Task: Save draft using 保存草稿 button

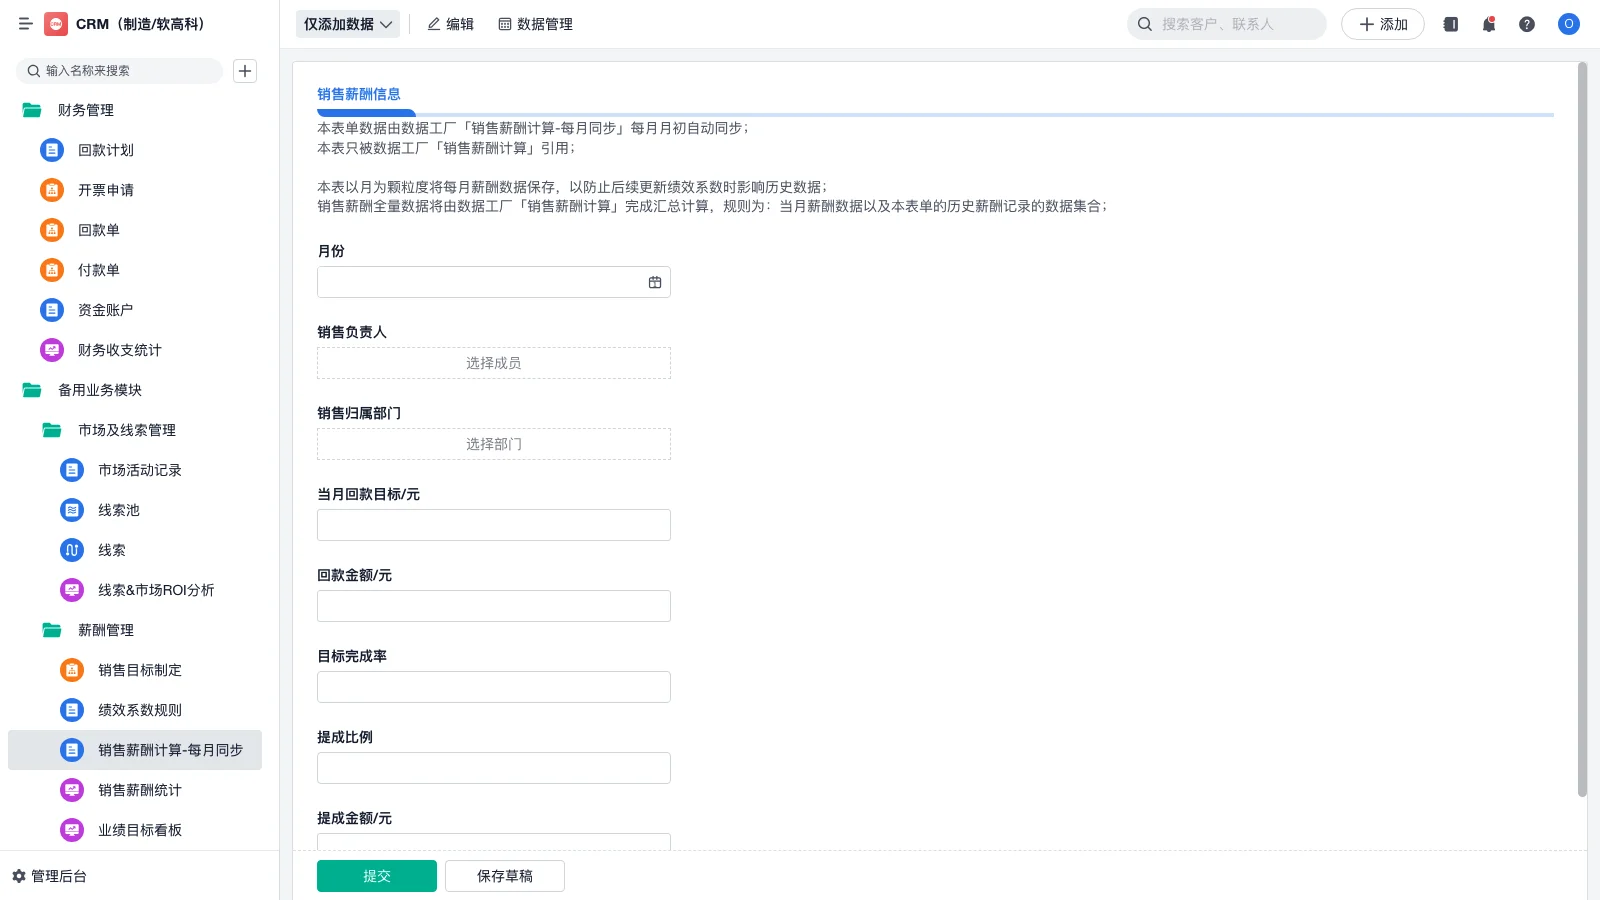Action: [x=504, y=875]
